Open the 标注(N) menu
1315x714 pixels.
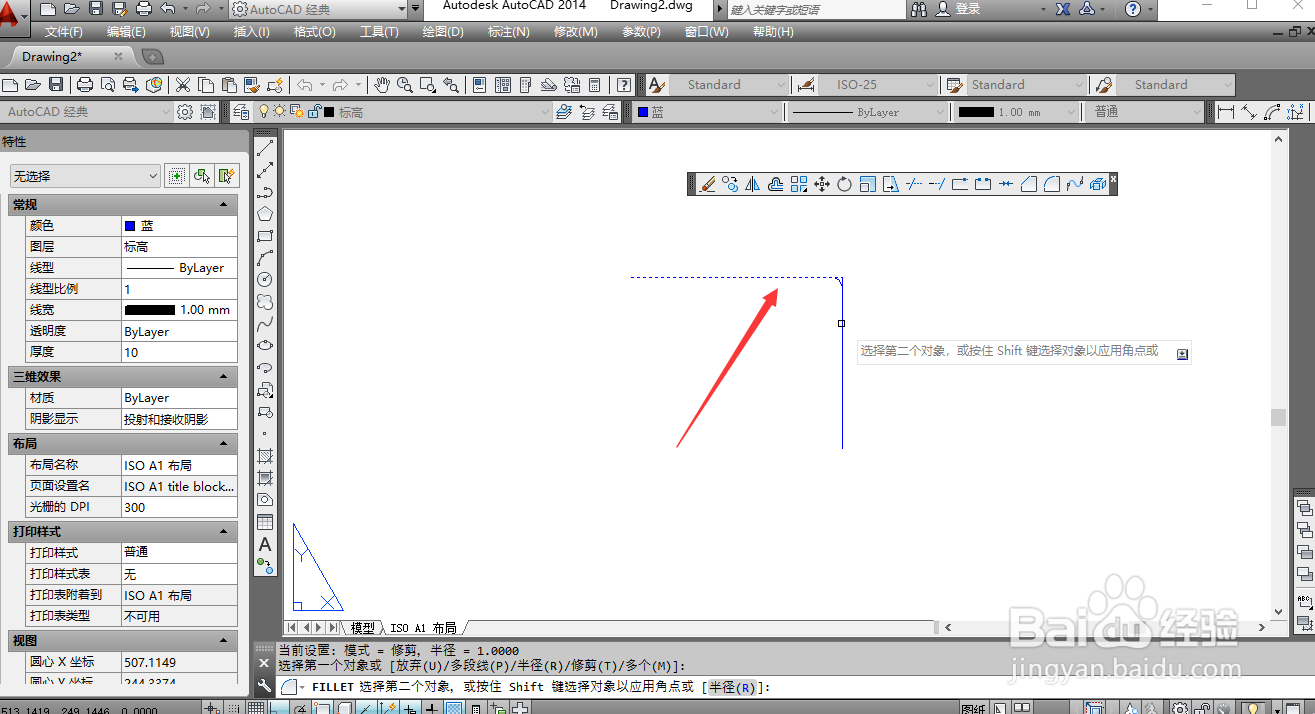(x=509, y=32)
